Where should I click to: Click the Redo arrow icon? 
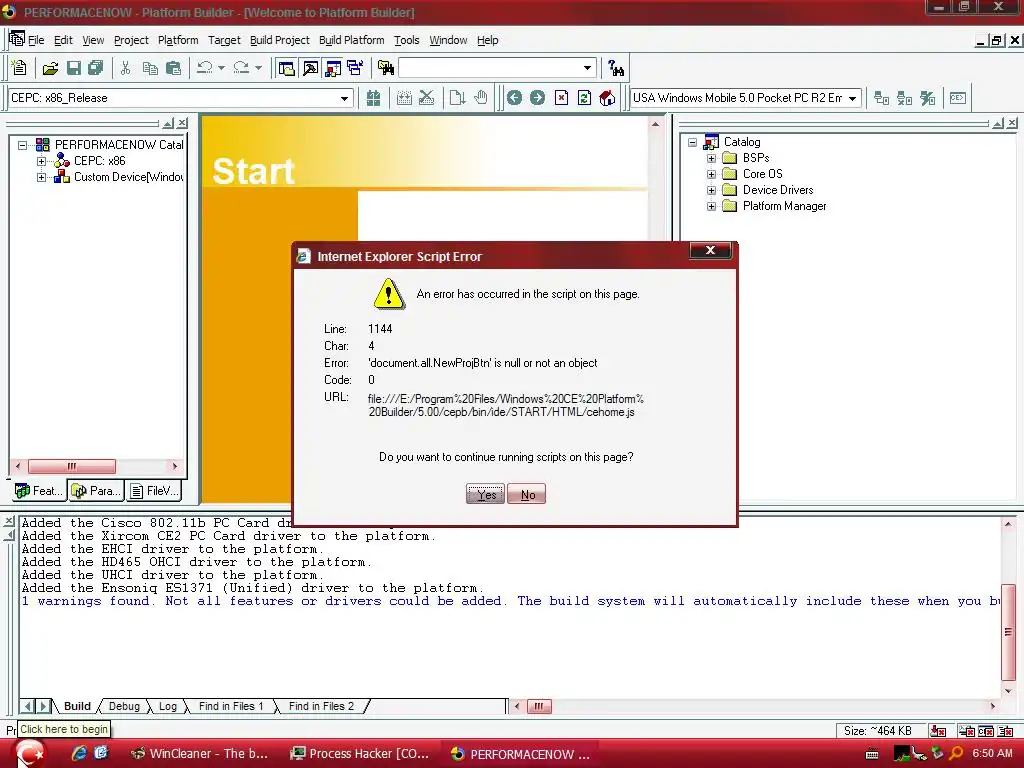tap(241, 68)
